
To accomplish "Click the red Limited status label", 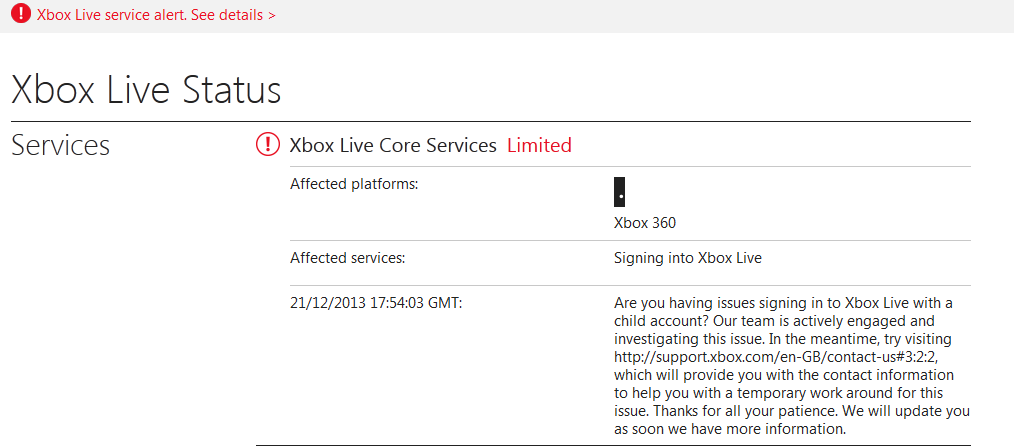I will point(539,145).
